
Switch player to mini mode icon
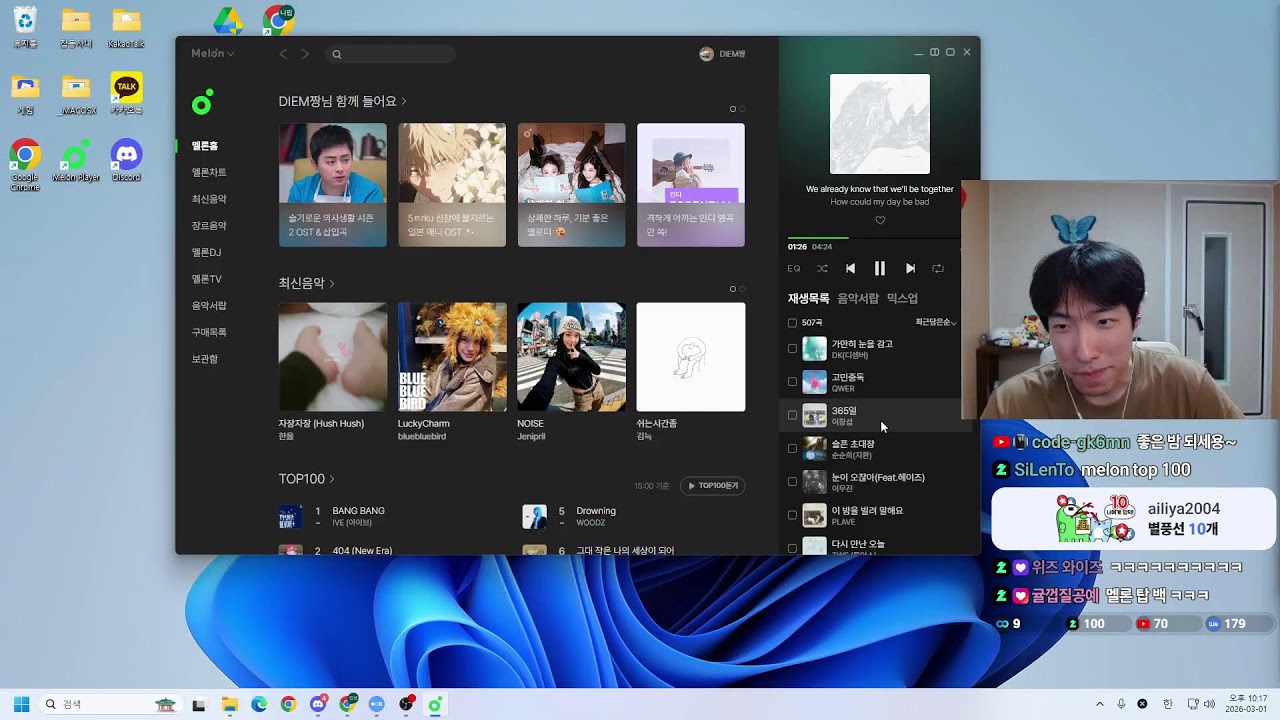click(x=934, y=52)
